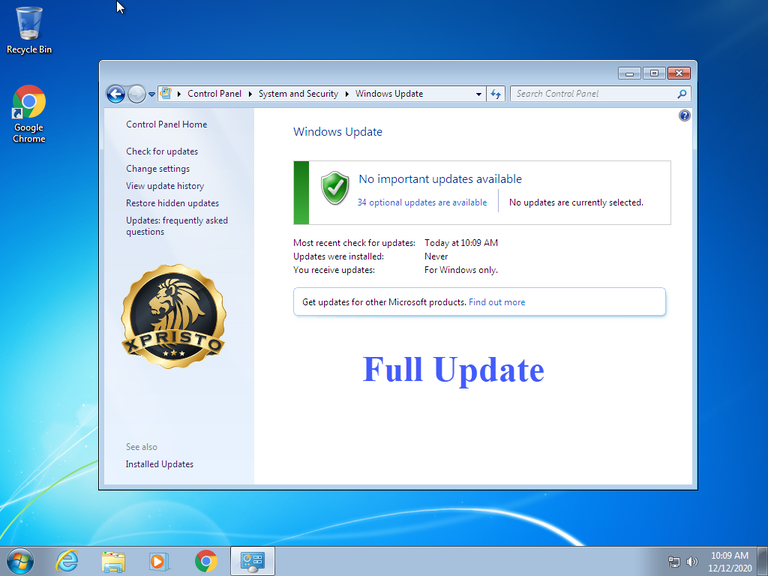The height and width of the screenshot is (576, 768).
Task: Go to Control Panel Home
Action: pos(167,124)
